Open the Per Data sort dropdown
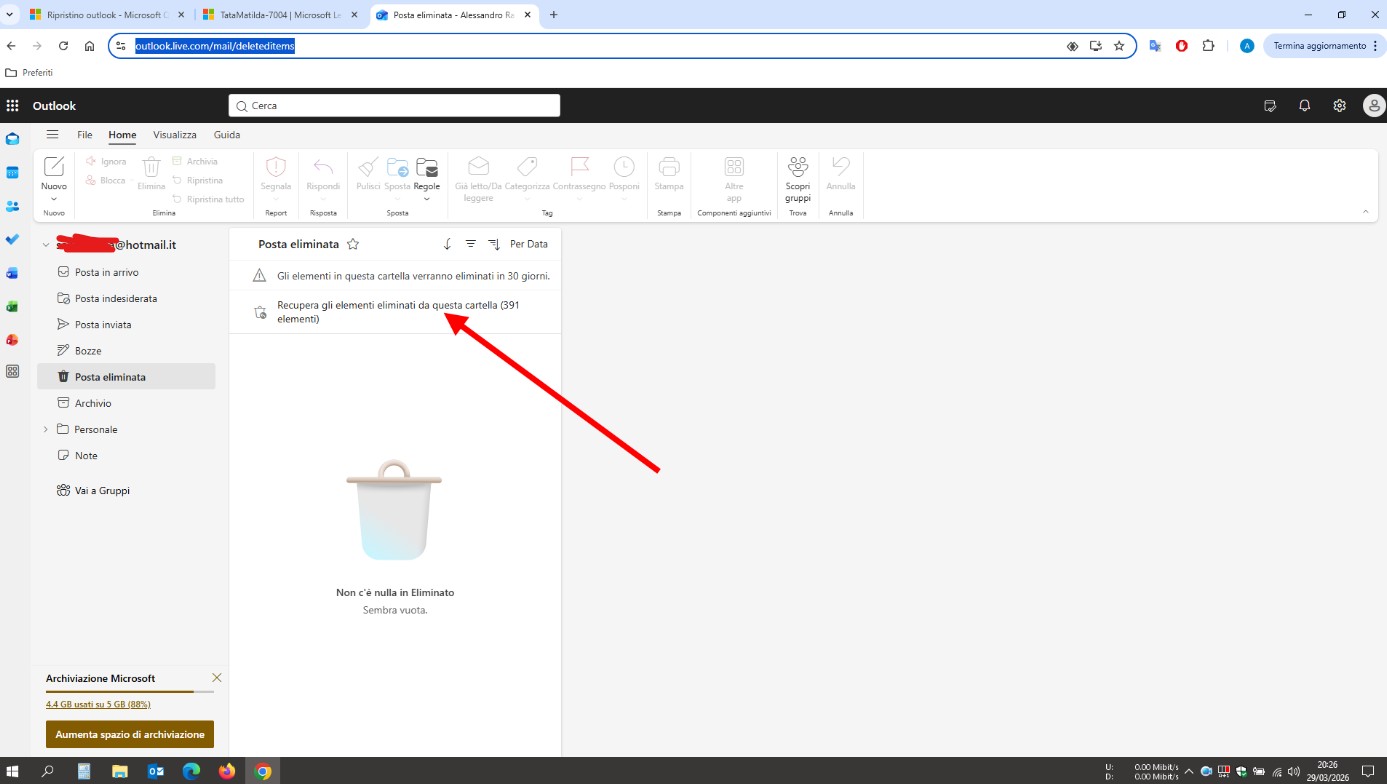The width and height of the screenshot is (1387, 784). point(529,244)
